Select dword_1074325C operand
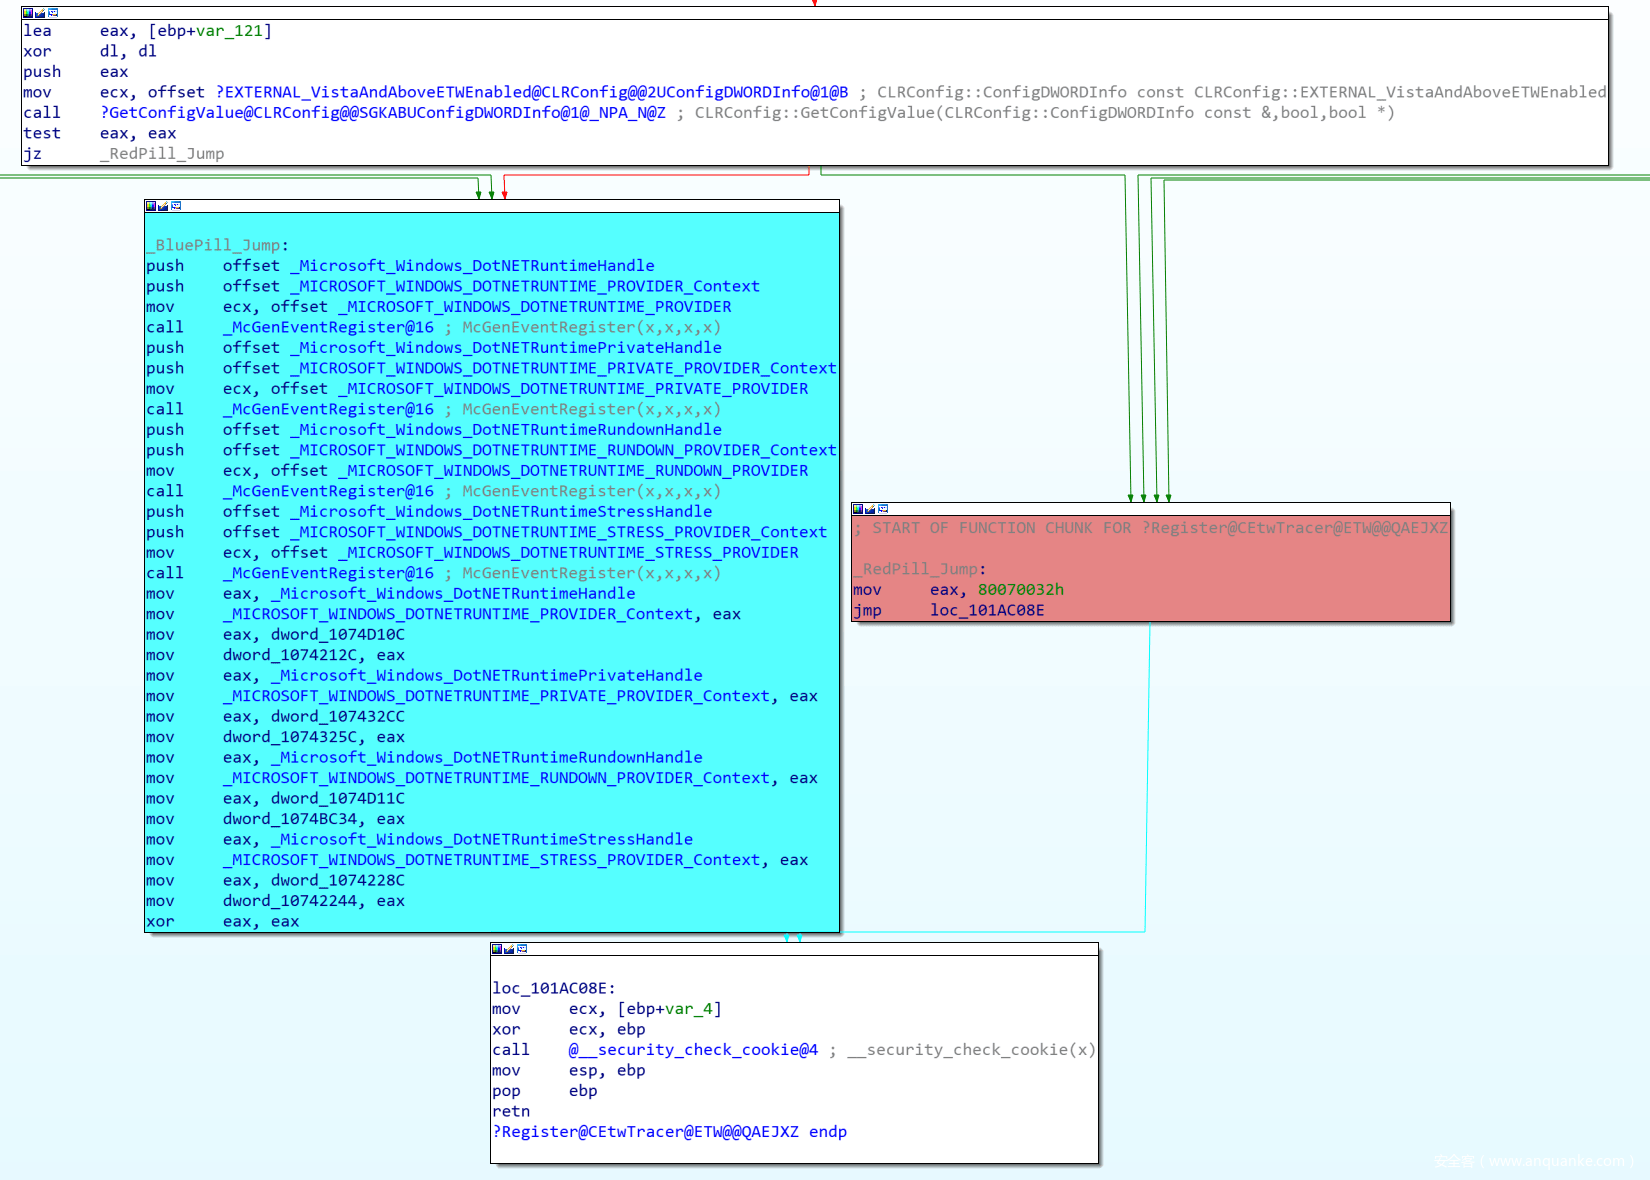The width and height of the screenshot is (1650, 1180). click(x=290, y=737)
